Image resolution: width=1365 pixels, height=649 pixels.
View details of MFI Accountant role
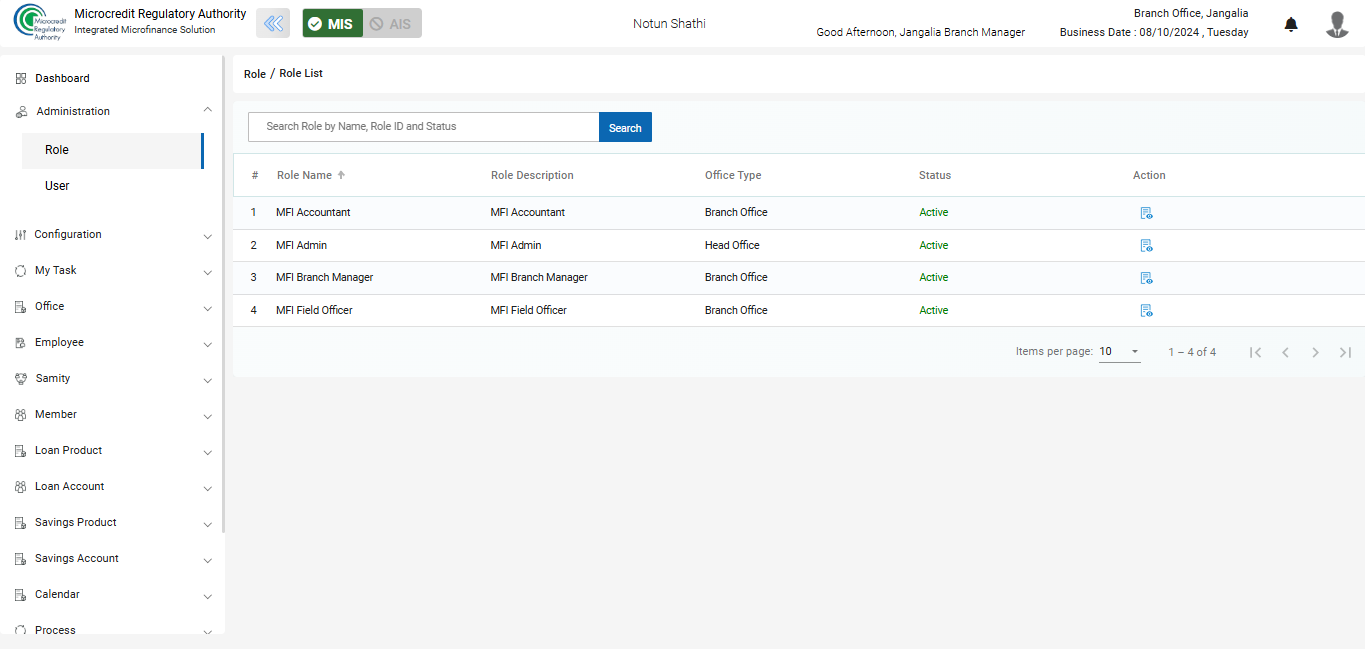tap(1146, 213)
